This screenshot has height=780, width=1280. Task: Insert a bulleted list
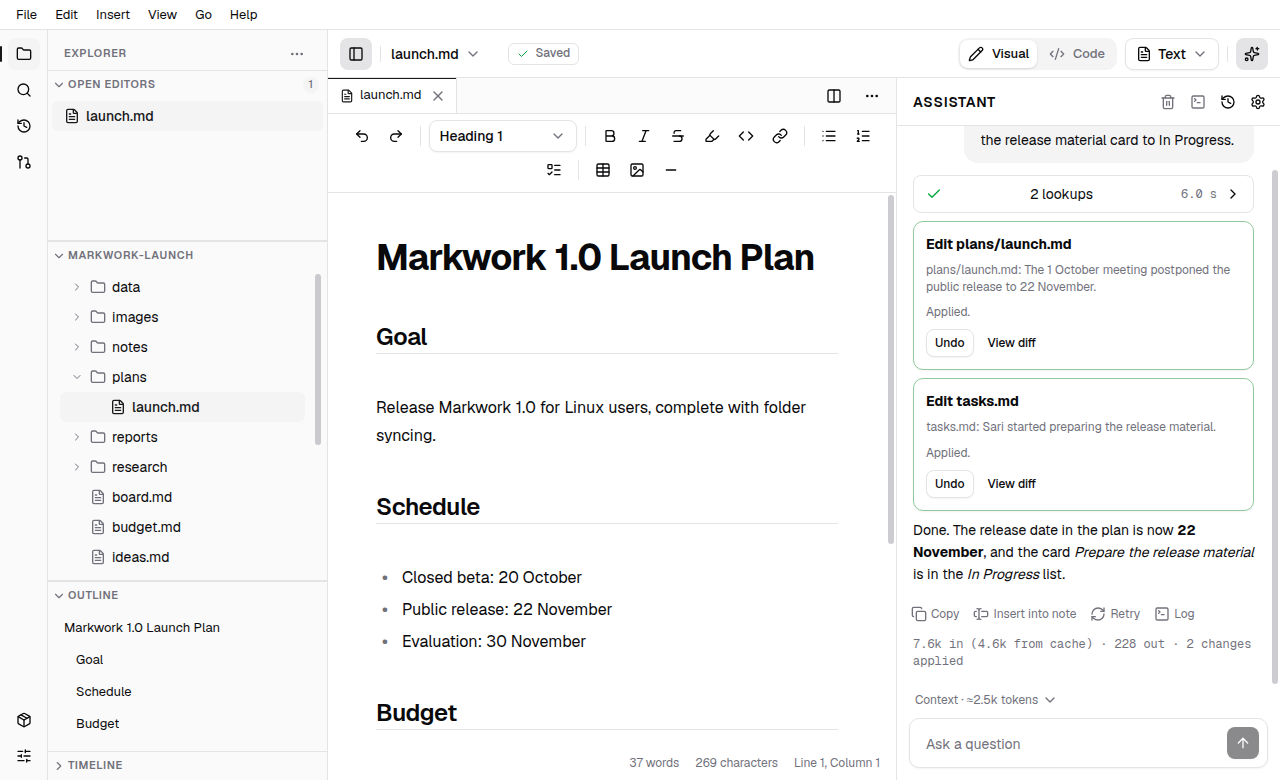829,136
